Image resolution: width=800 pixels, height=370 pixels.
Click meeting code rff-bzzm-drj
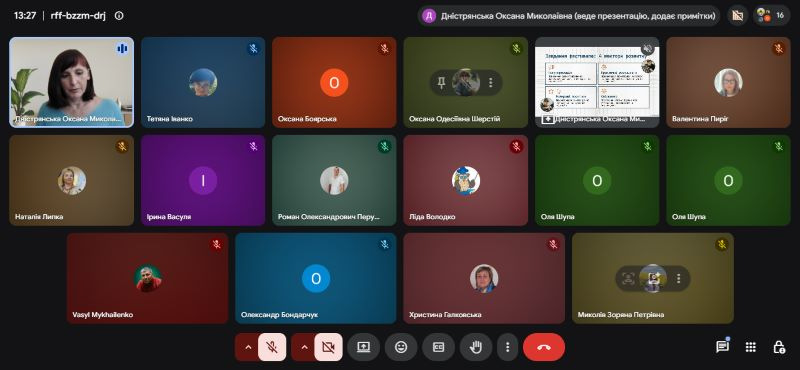pyautogui.click(x=78, y=15)
